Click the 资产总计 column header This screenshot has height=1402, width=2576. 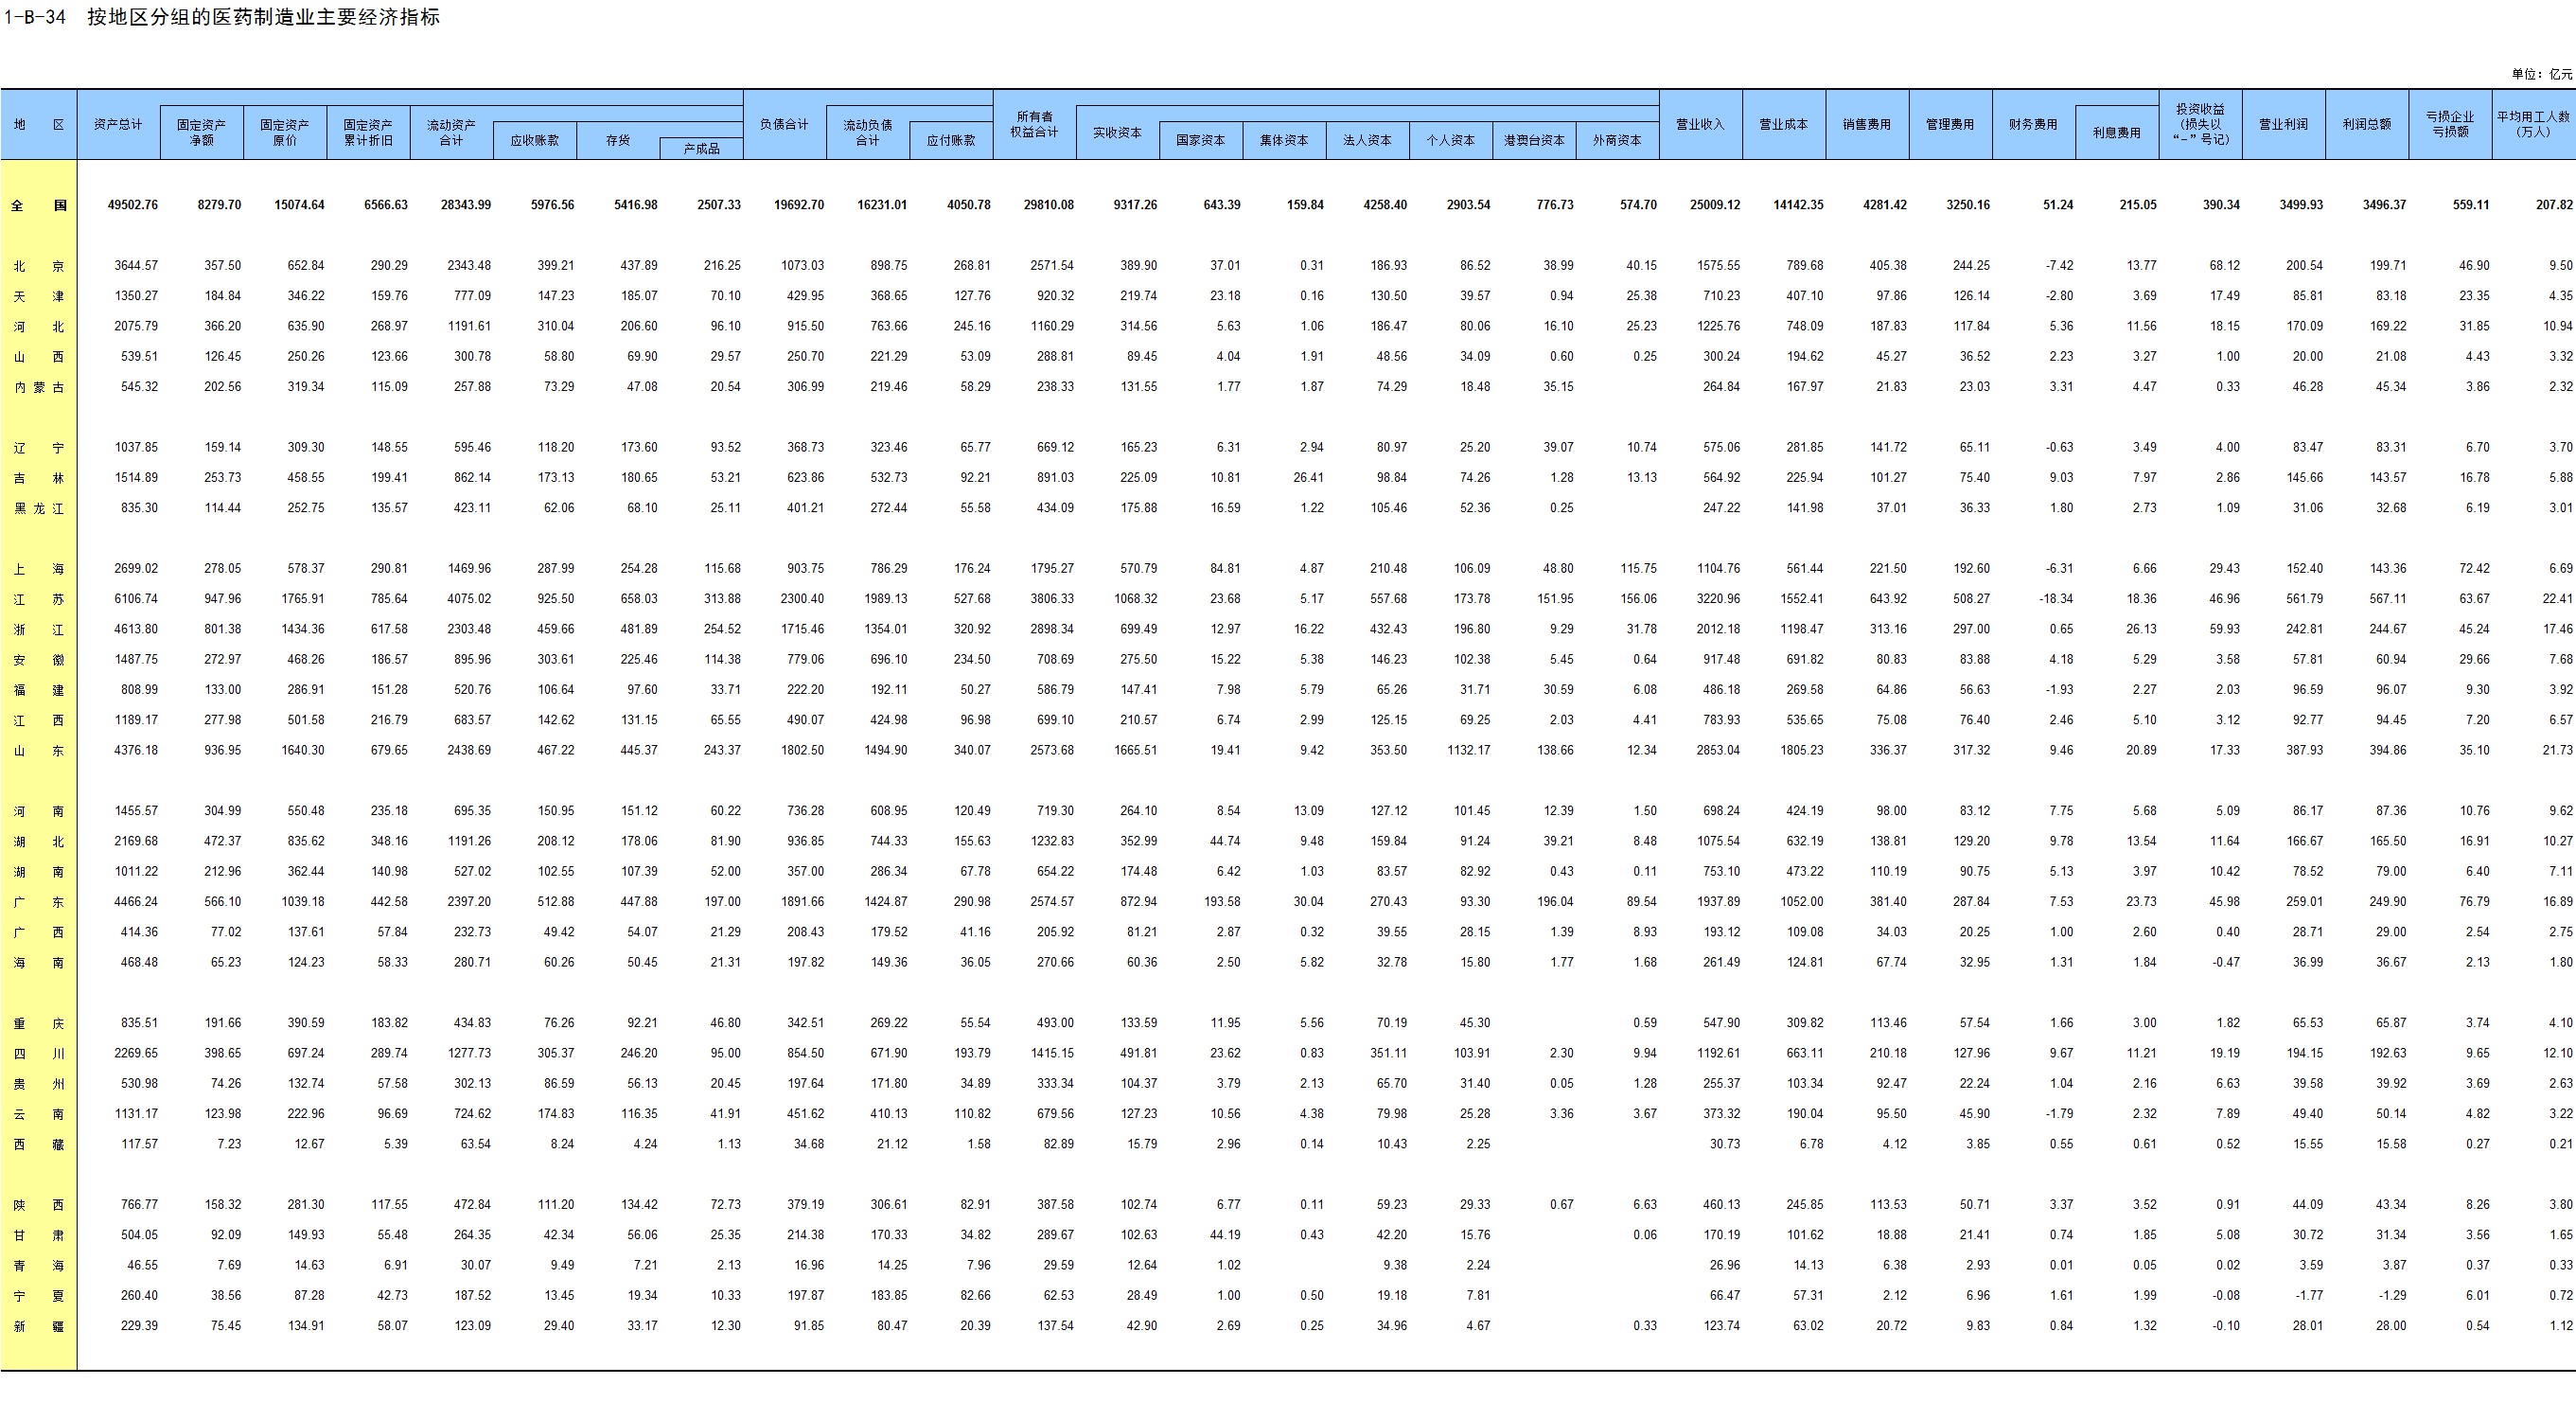tap(118, 124)
